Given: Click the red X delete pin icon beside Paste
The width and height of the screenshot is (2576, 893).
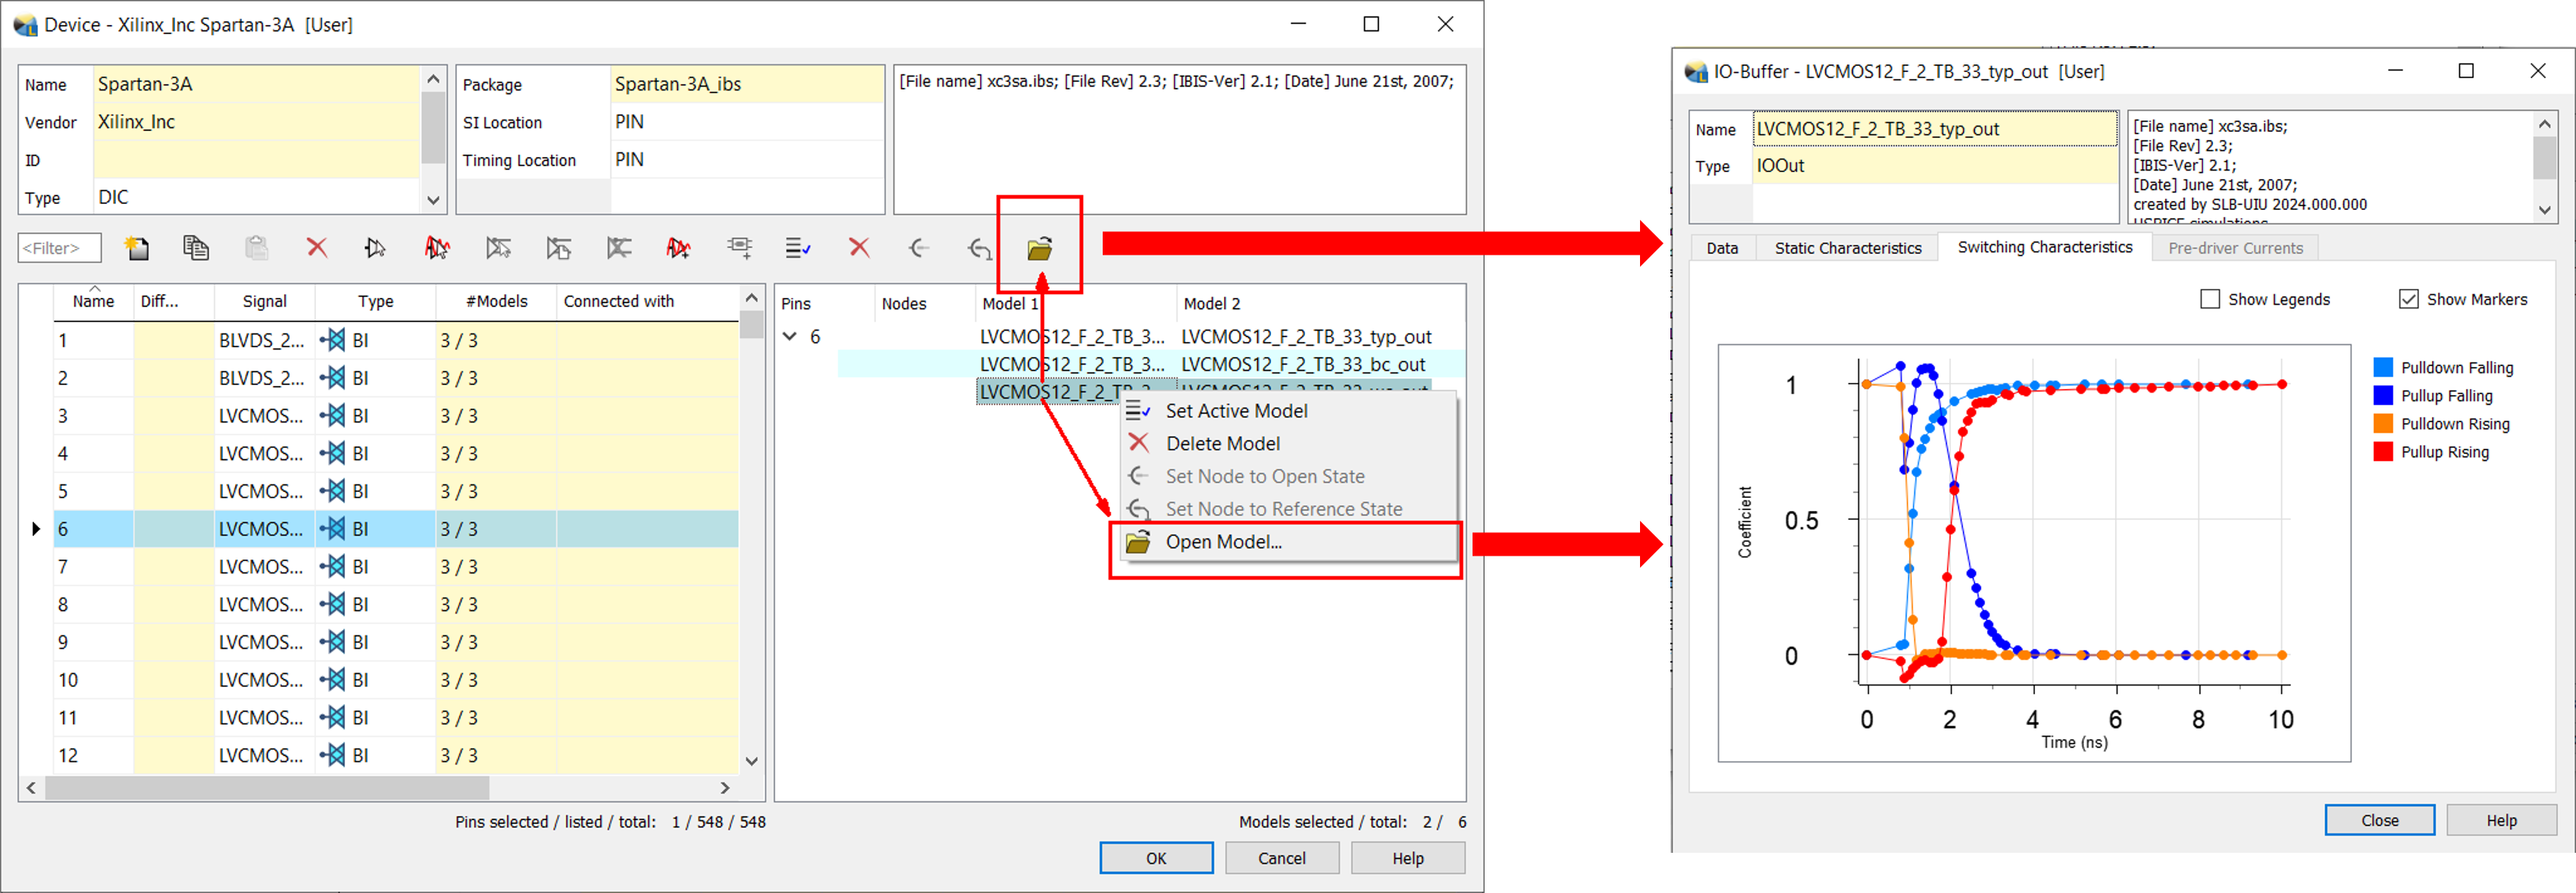Looking at the screenshot, I should point(317,247).
